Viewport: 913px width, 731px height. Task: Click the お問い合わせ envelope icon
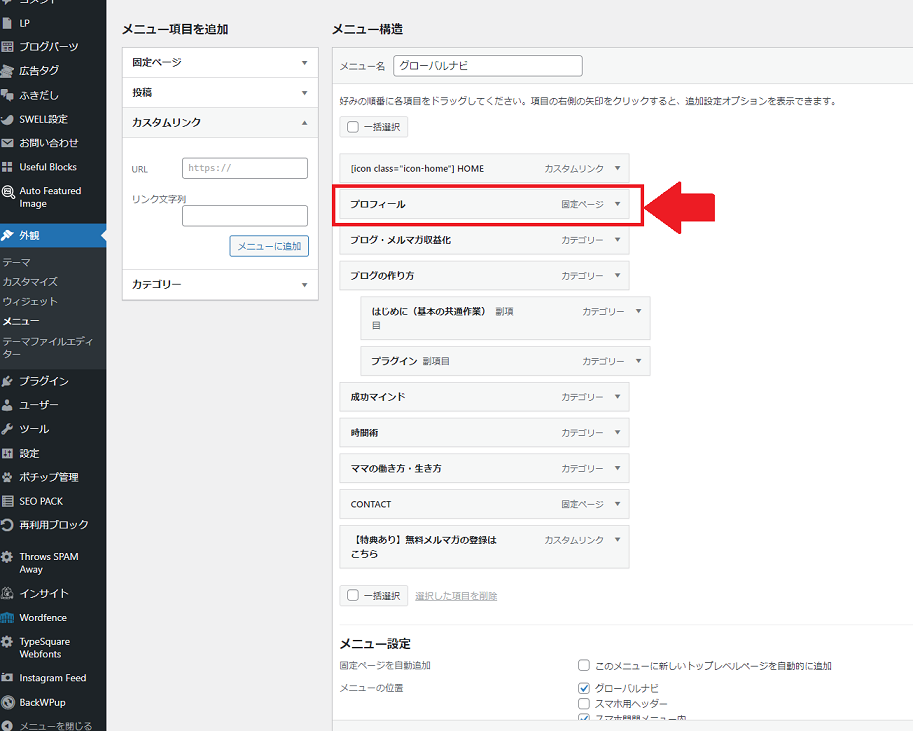tap(7, 143)
